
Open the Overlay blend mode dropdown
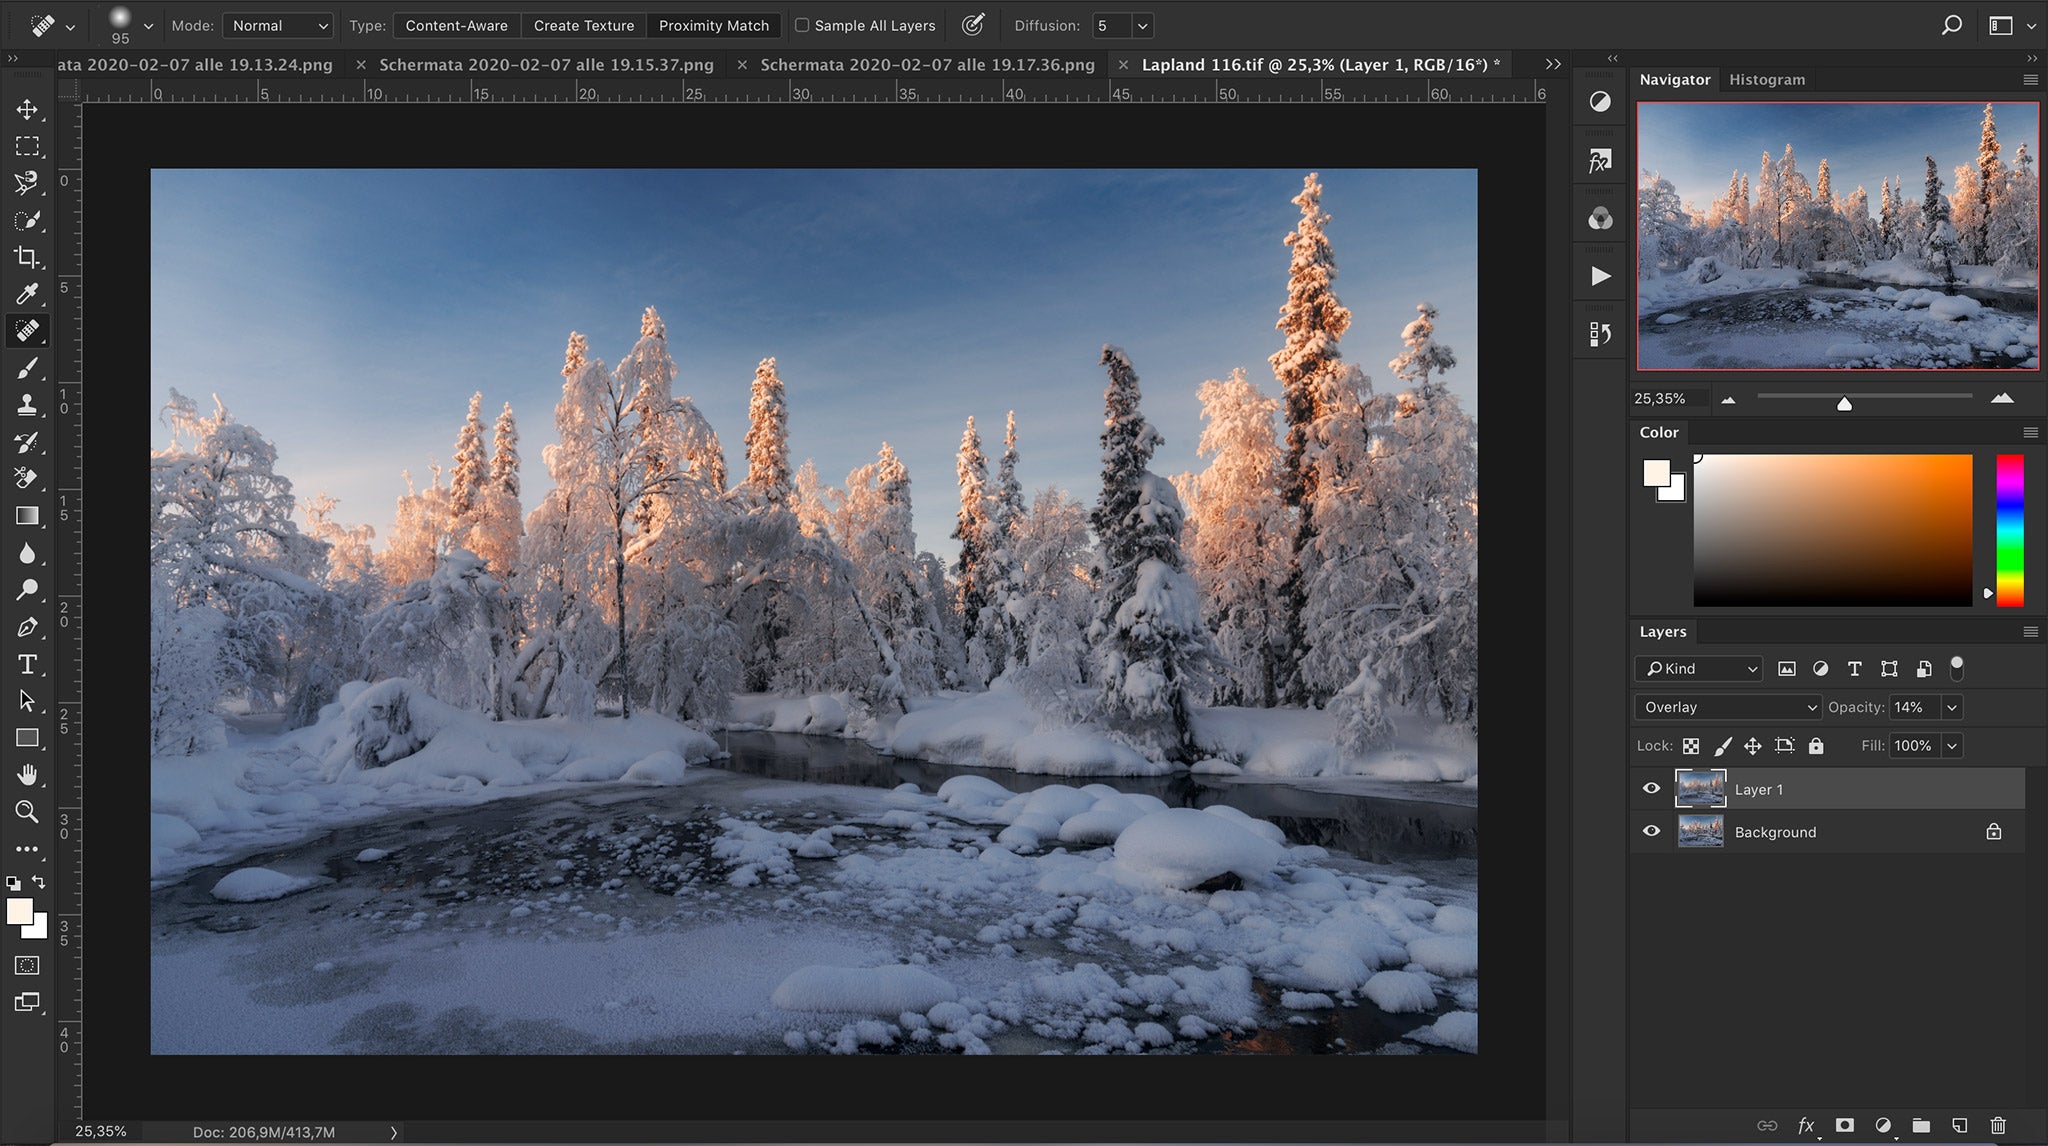point(1728,707)
